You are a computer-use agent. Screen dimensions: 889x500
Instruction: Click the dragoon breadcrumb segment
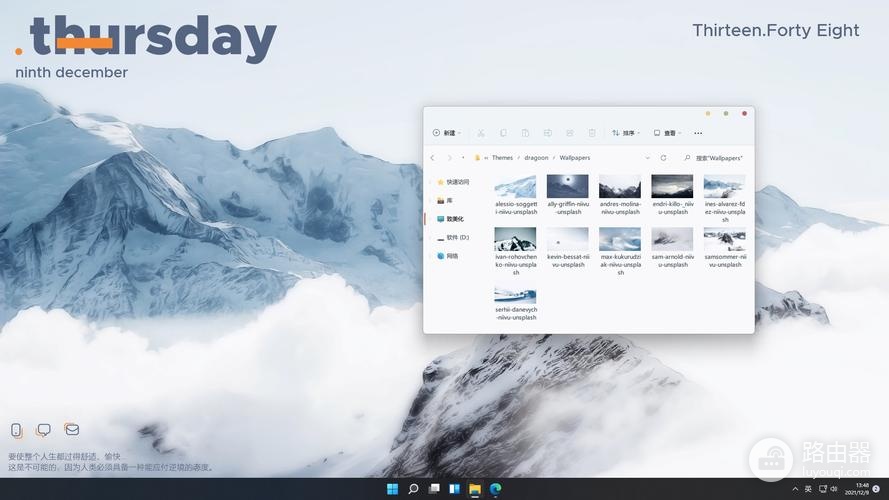536,158
